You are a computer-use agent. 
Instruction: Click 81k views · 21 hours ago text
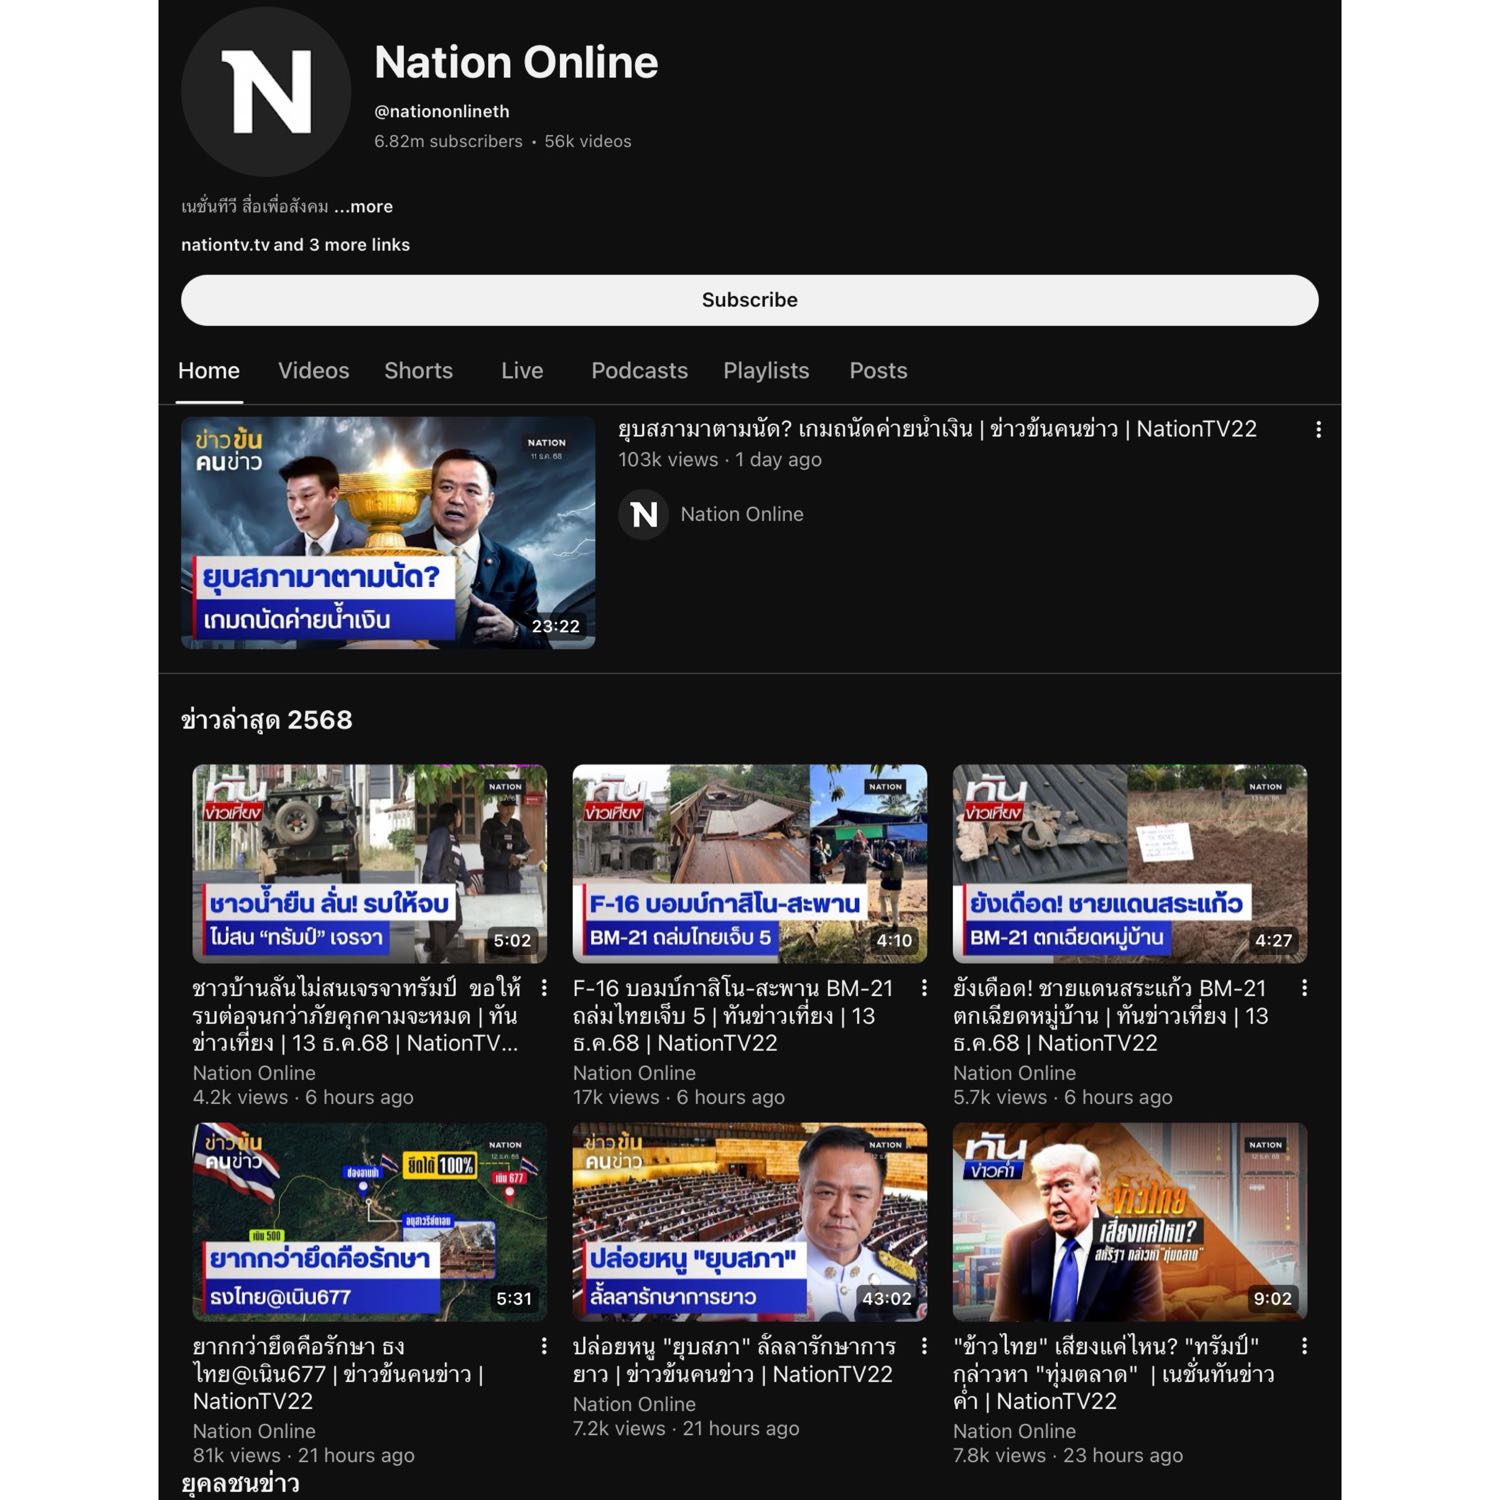click(303, 1455)
